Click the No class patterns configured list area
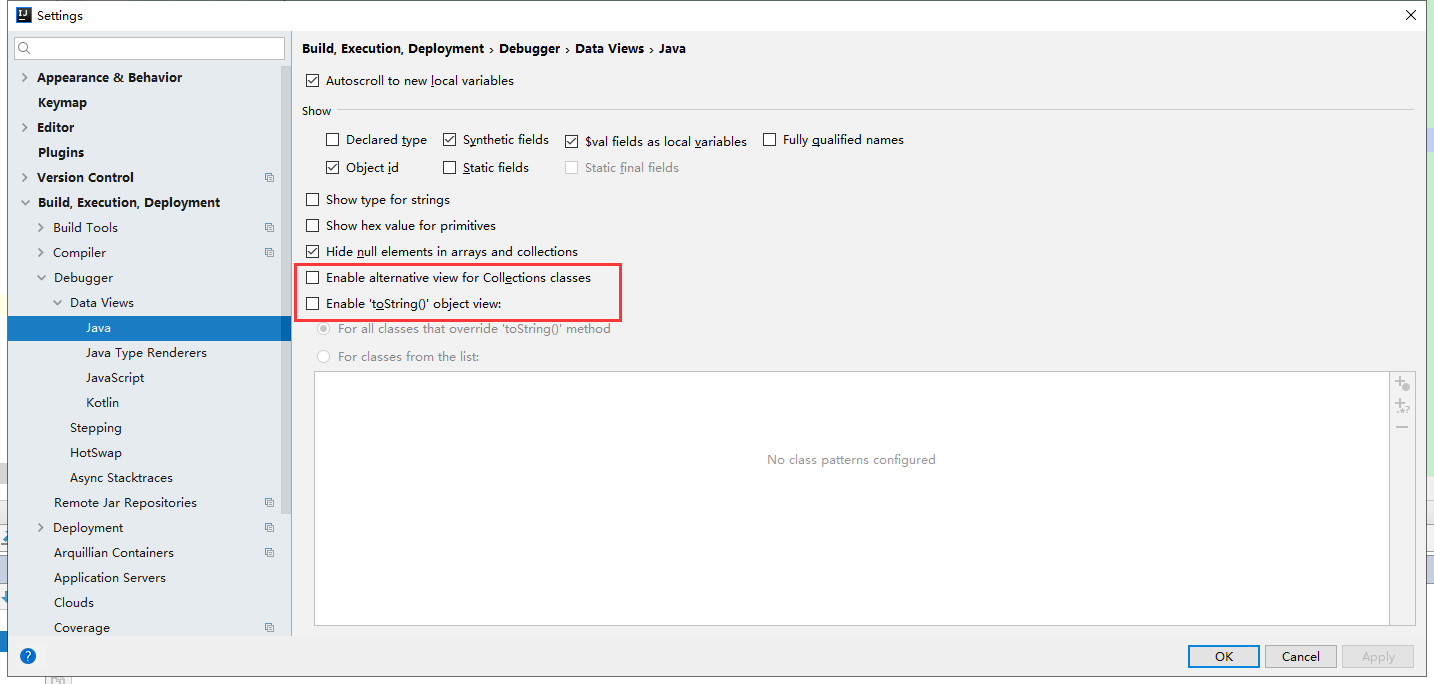The height and width of the screenshot is (684, 1434). pyautogui.click(x=851, y=499)
